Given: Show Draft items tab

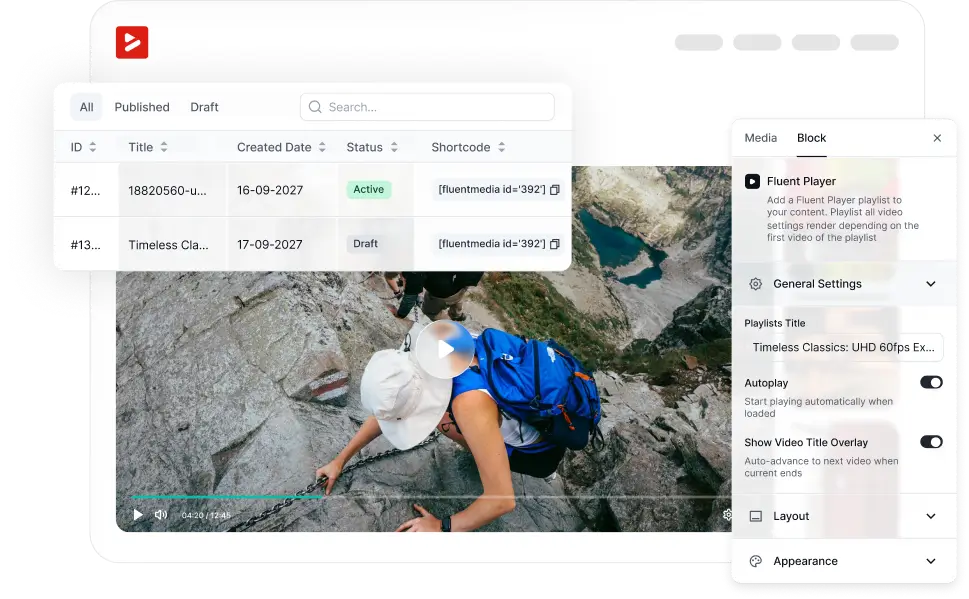Looking at the screenshot, I should coord(204,107).
